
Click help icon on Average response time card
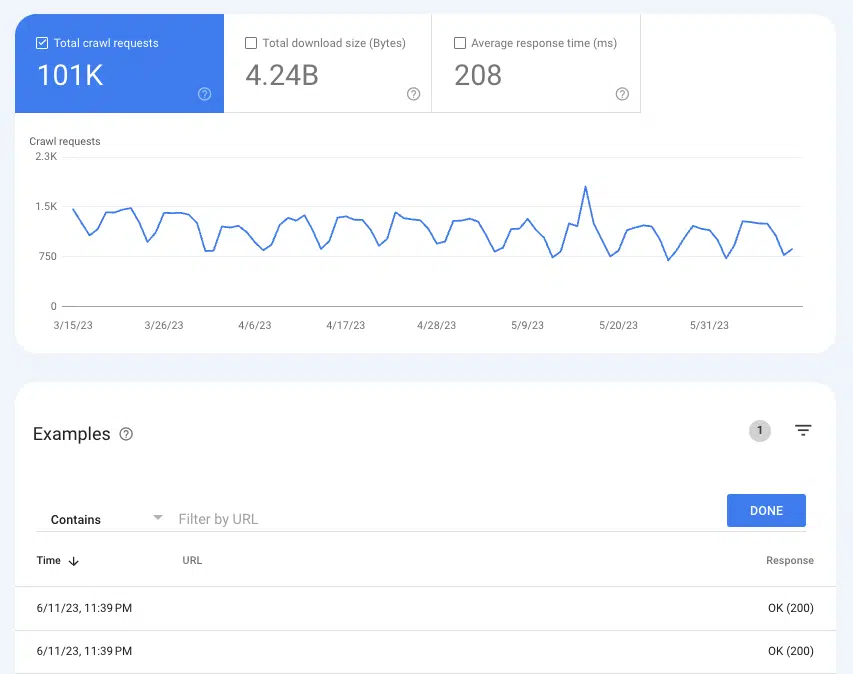[x=622, y=94]
